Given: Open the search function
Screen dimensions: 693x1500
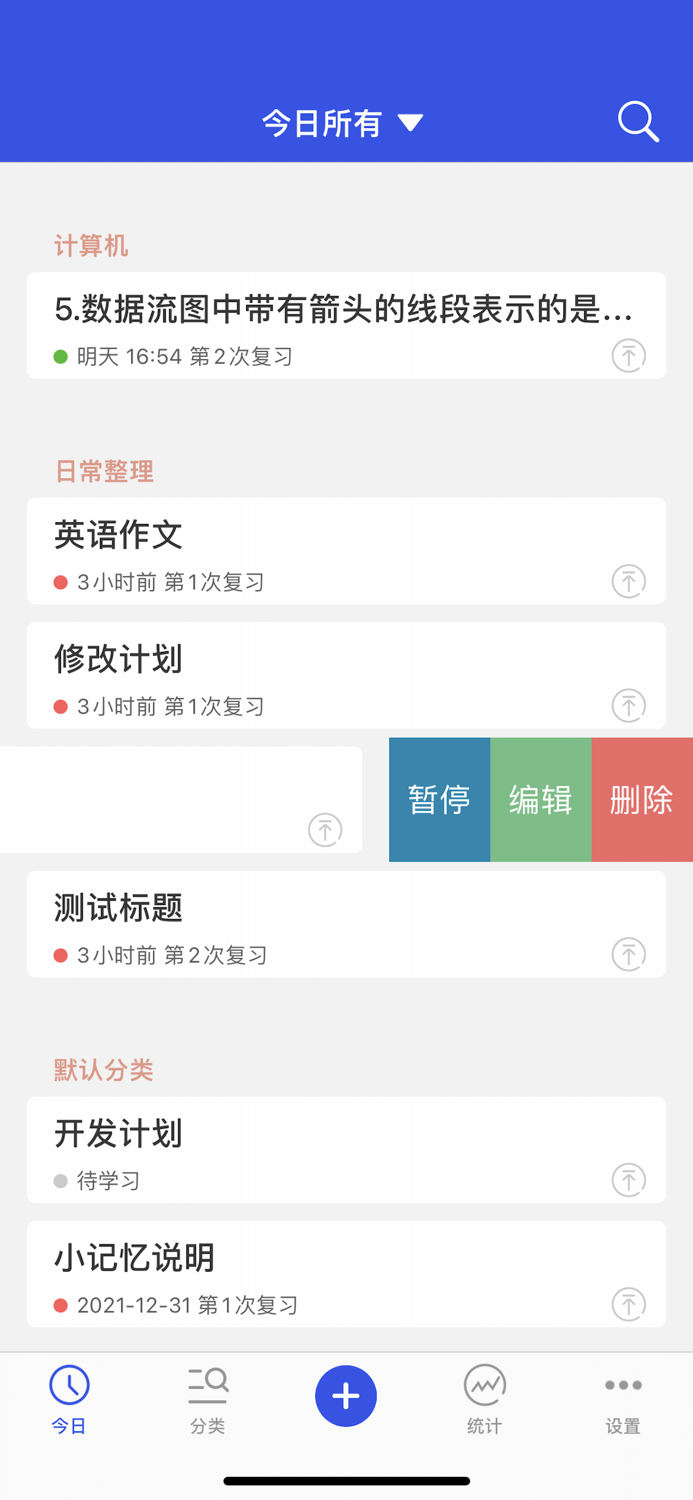Looking at the screenshot, I should (637, 121).
